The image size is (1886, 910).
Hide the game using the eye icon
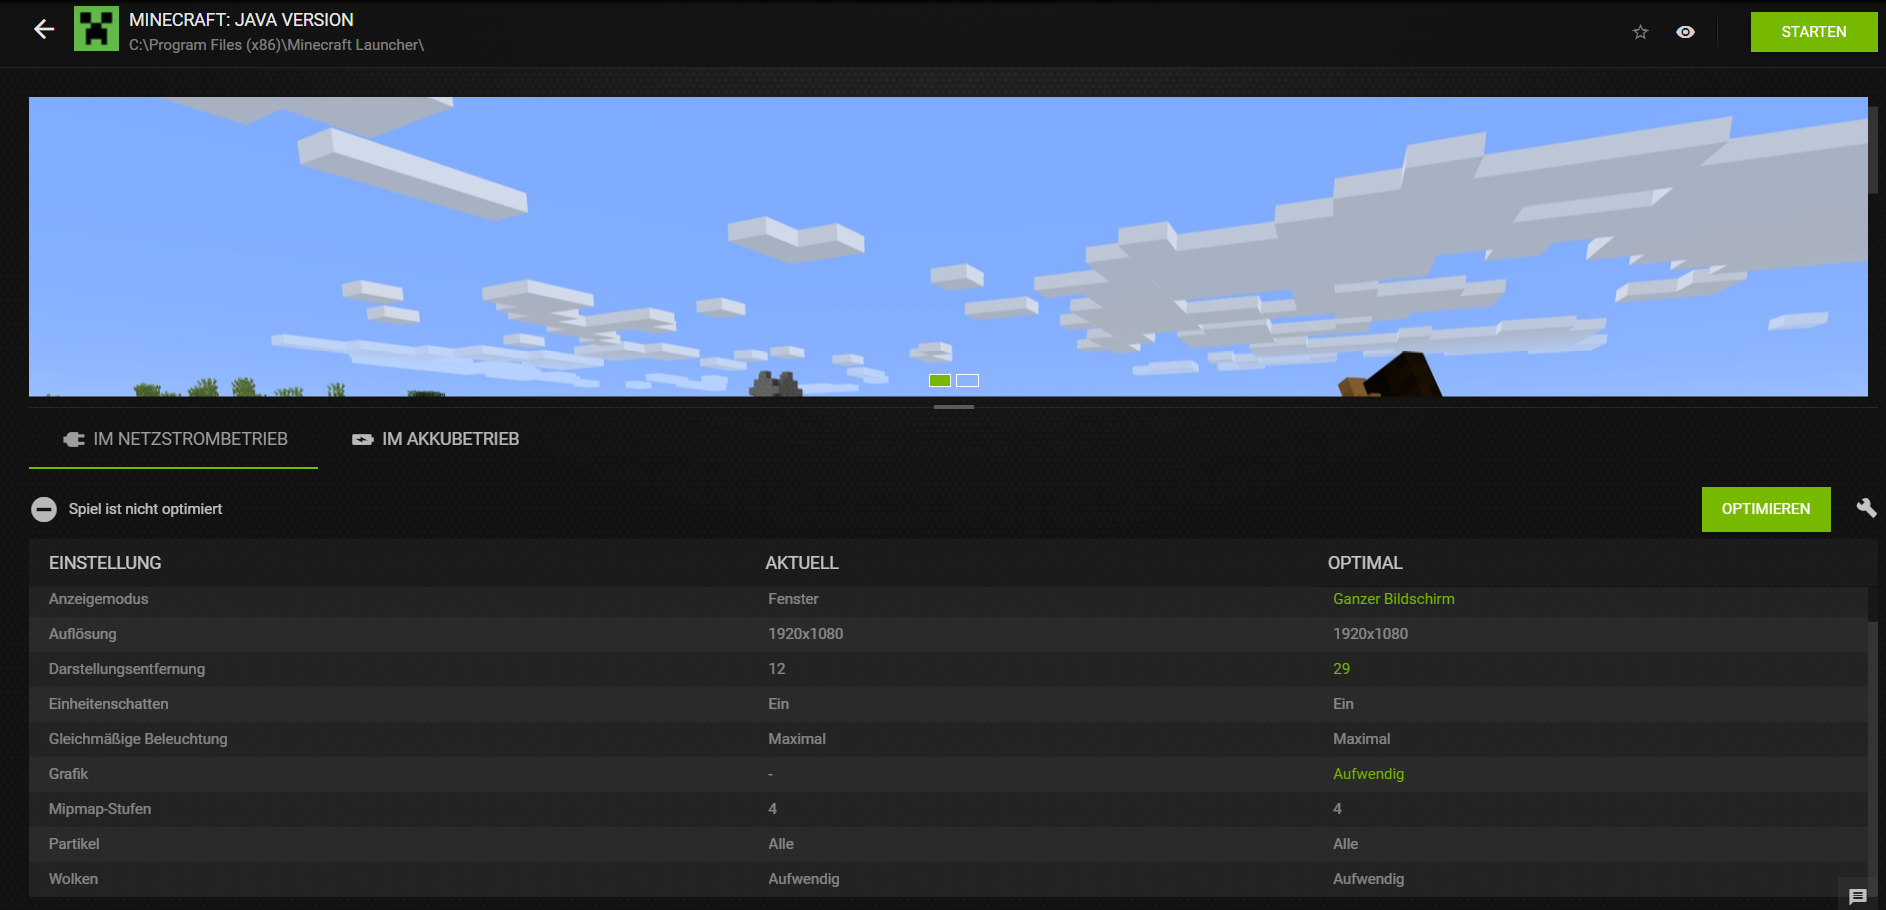(1686, 31)
